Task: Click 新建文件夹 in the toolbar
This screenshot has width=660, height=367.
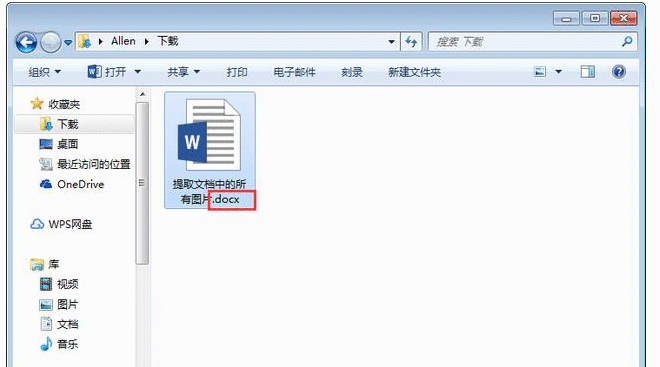Action: click(414, 72)
